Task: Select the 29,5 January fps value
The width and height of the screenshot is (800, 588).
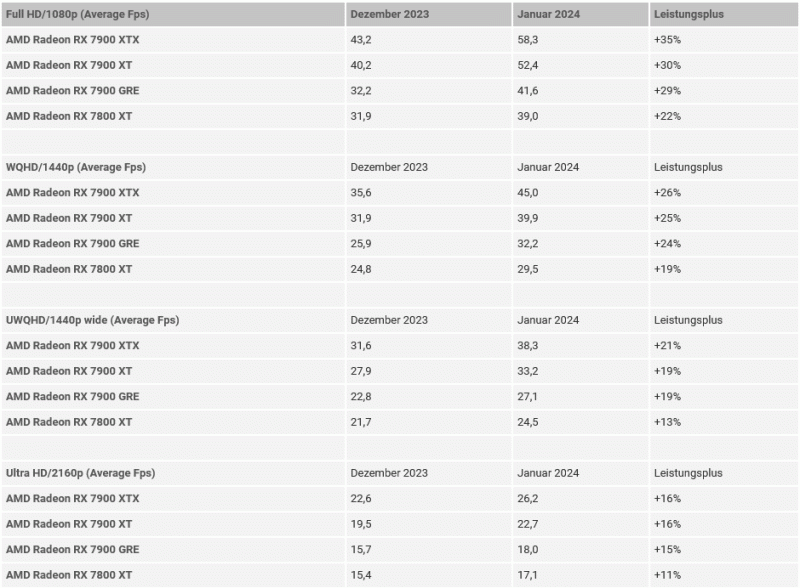Action: pos(530,269)
